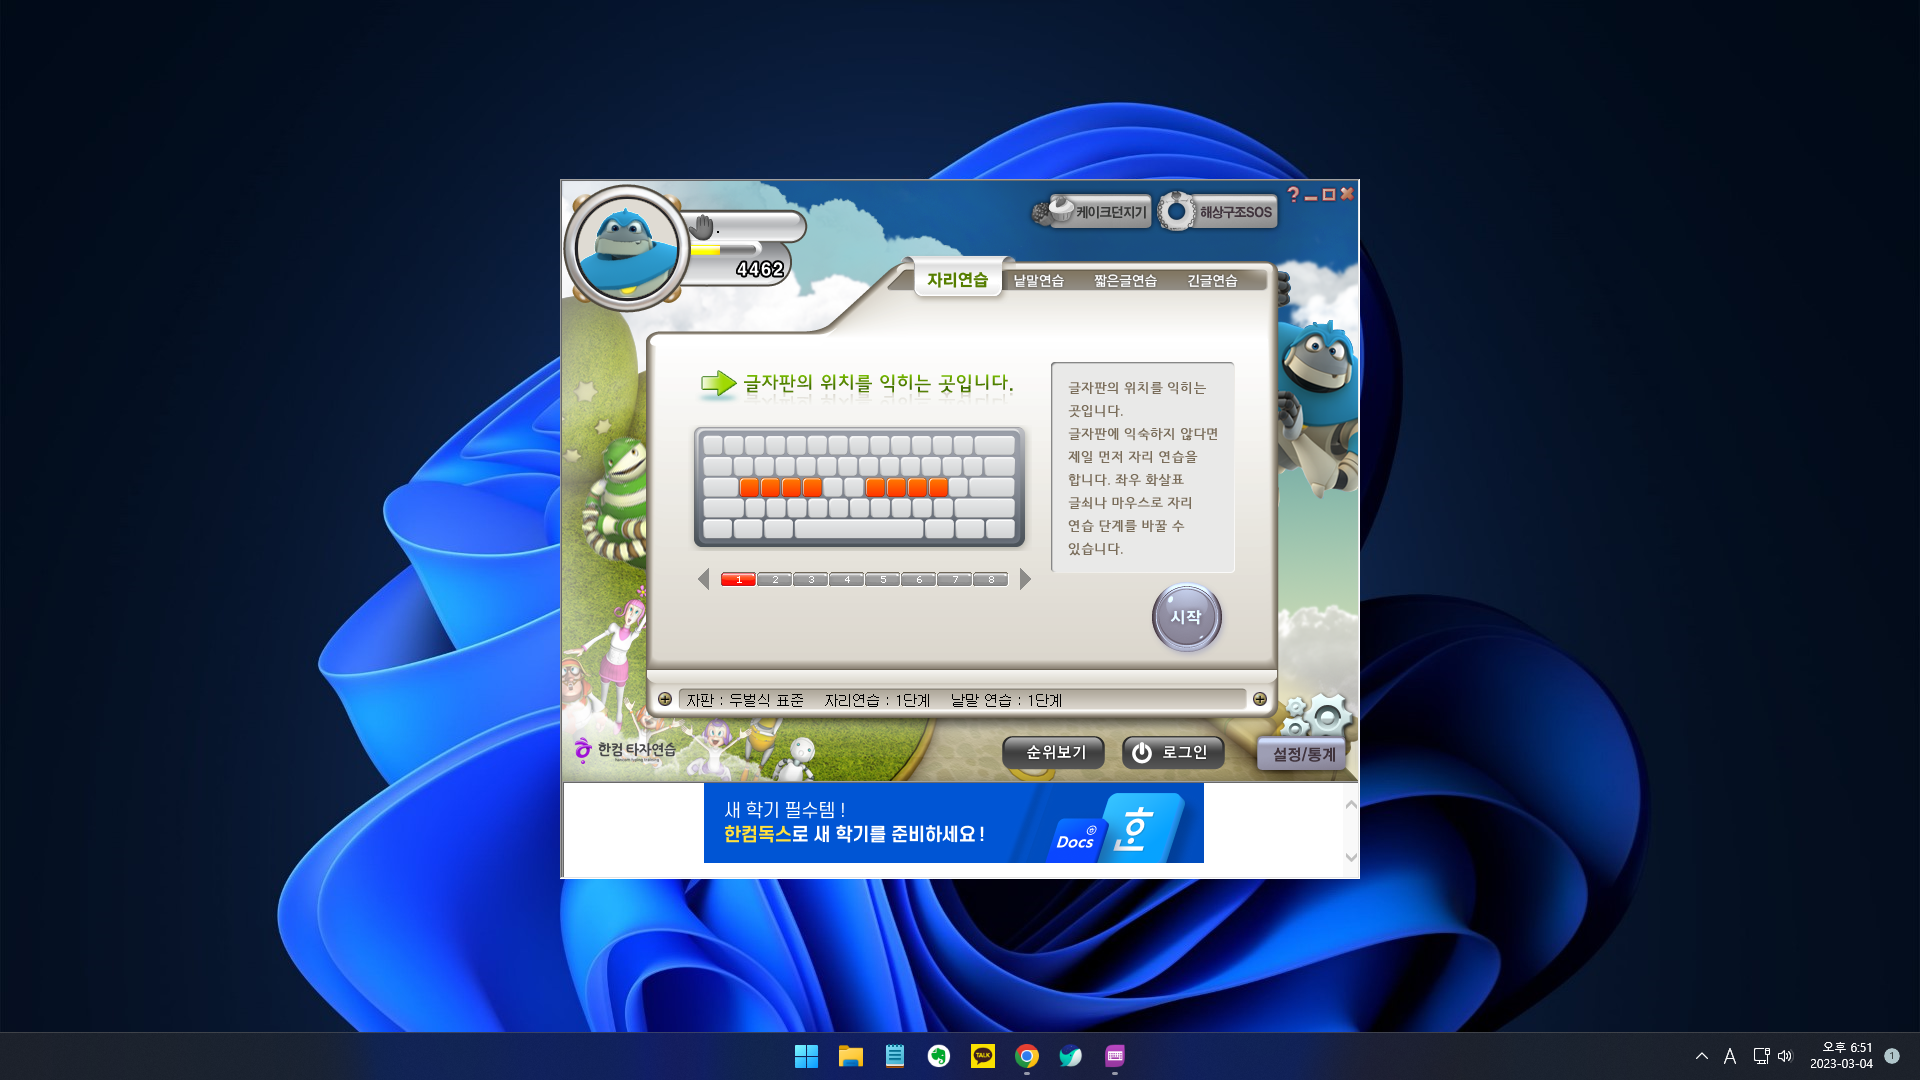Open Windows Start menu
This screenshot has width=1920, height=1080.
(806, 1056)
